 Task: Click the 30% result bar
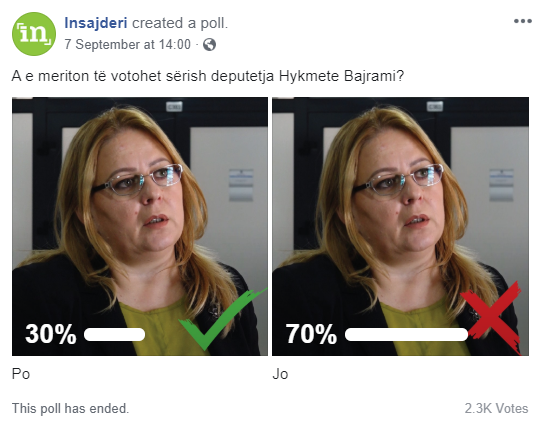click(x=114, y=334)
